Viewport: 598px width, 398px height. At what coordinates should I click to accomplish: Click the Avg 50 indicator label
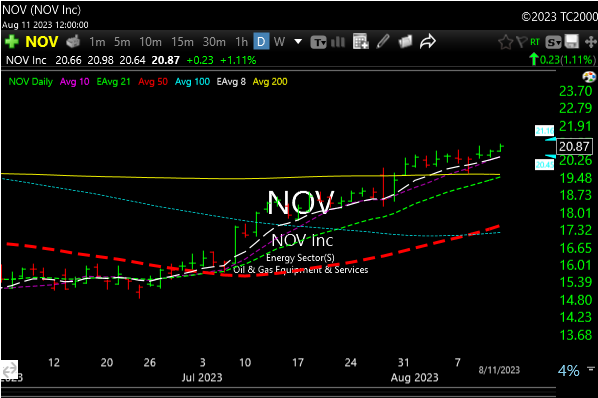tap(153, 82)
